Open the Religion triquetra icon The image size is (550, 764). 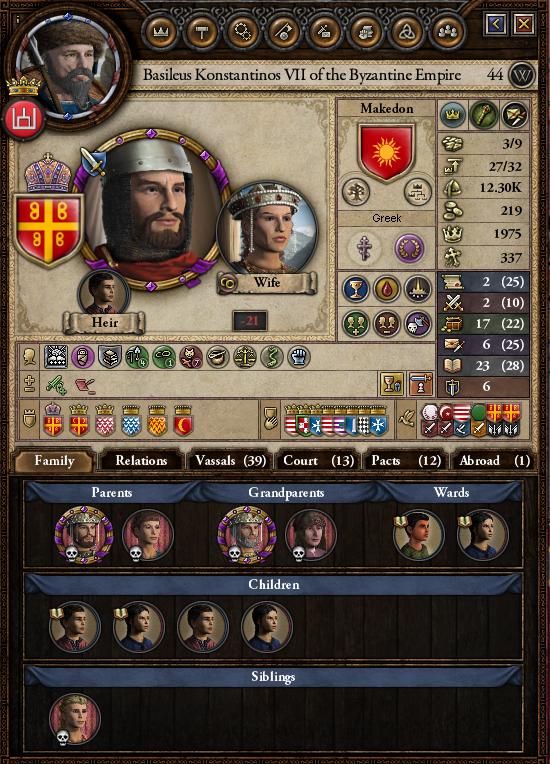click(x=406, y=32)
